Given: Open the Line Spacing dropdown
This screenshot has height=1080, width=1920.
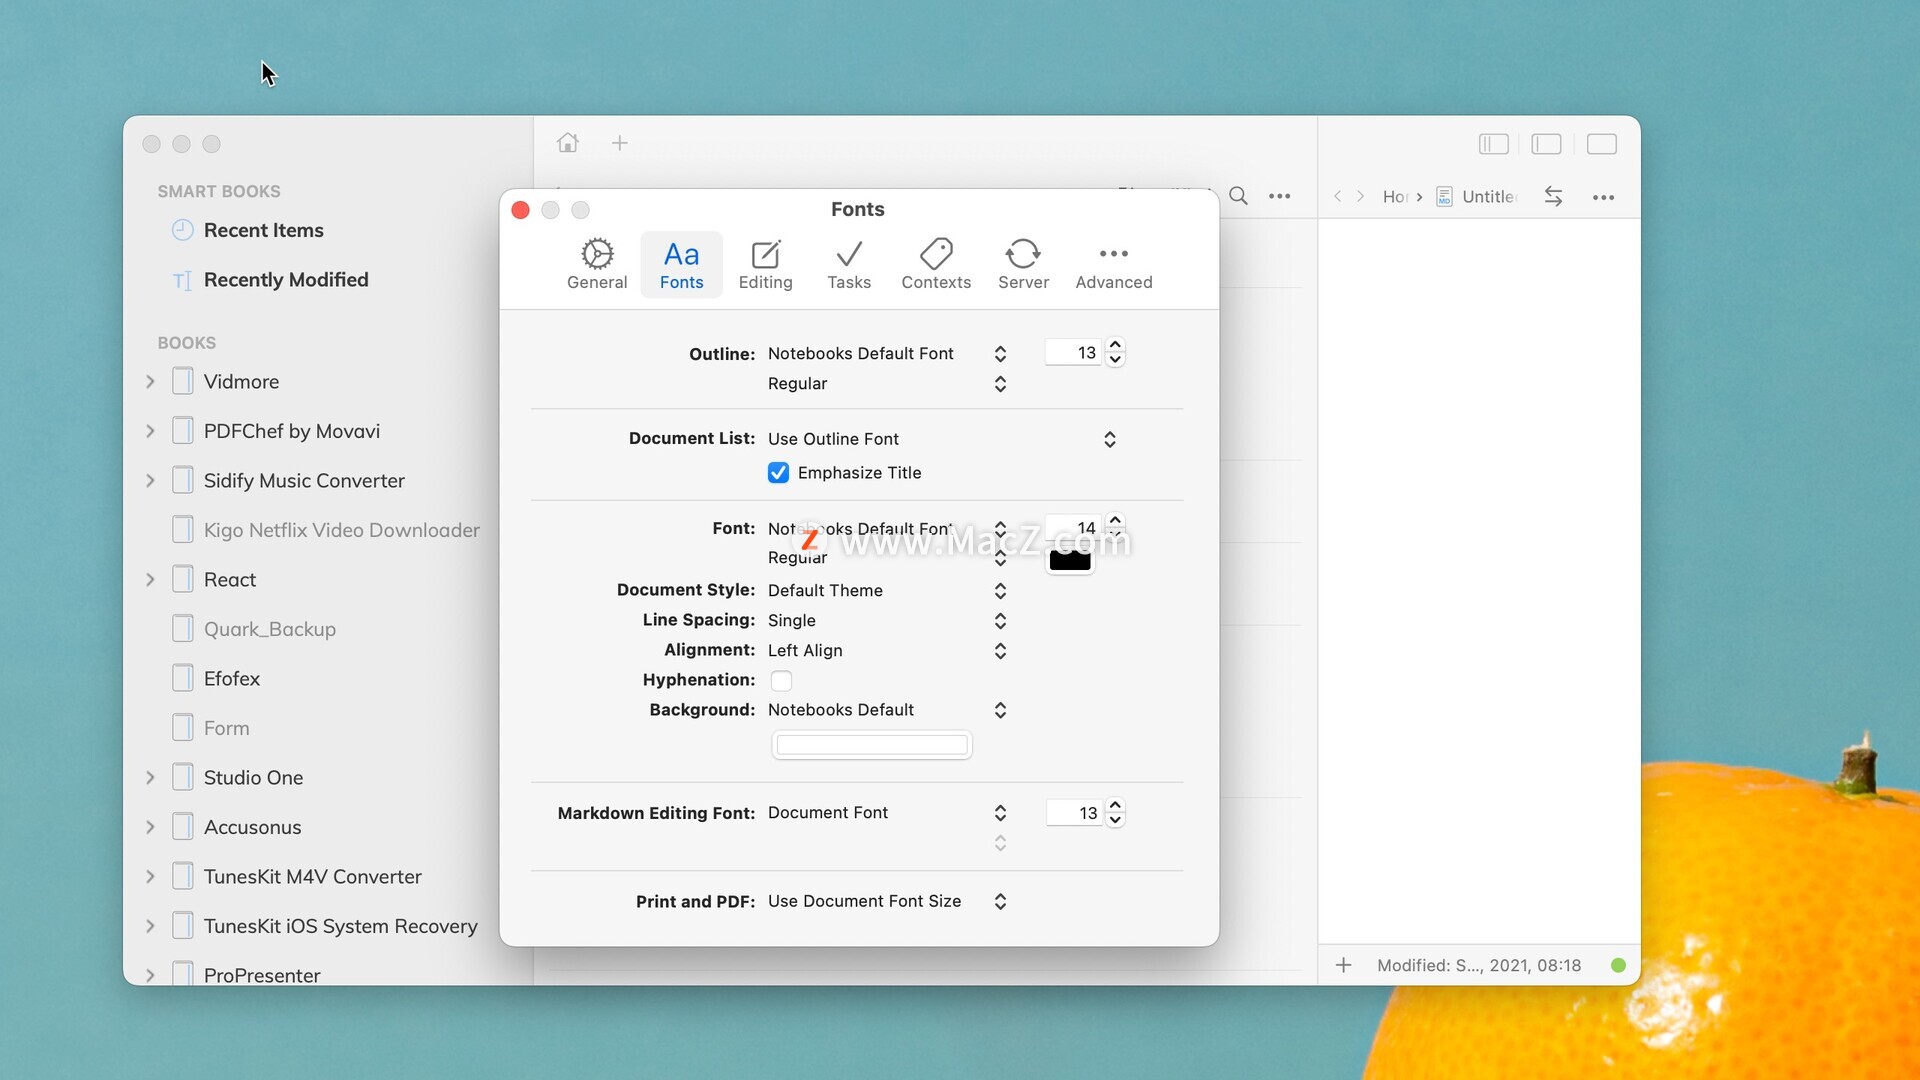Looking at the screenshot, I should coord(887,621).
